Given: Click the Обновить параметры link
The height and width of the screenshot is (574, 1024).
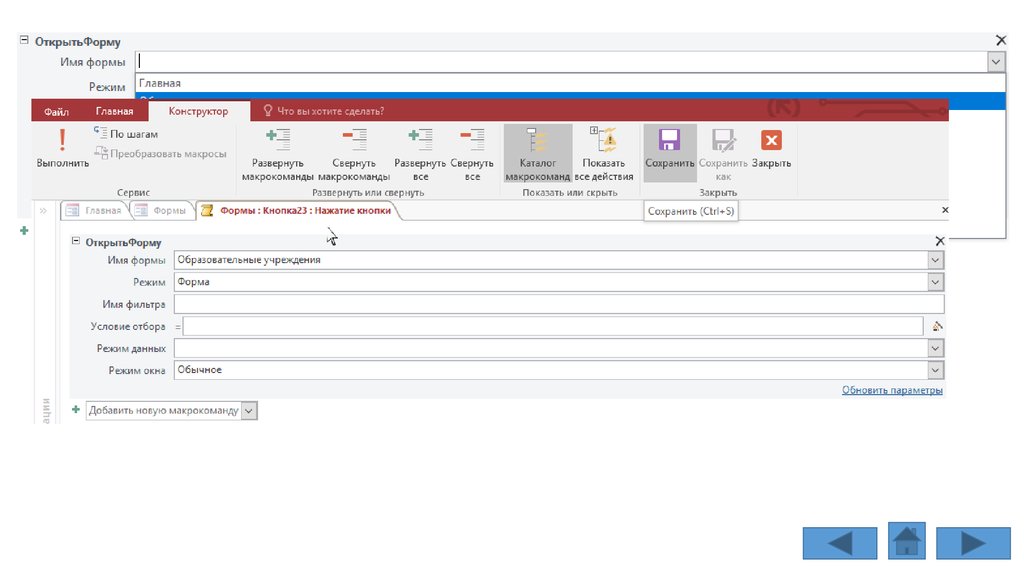Looking at the screenshot, I should 892,391.
